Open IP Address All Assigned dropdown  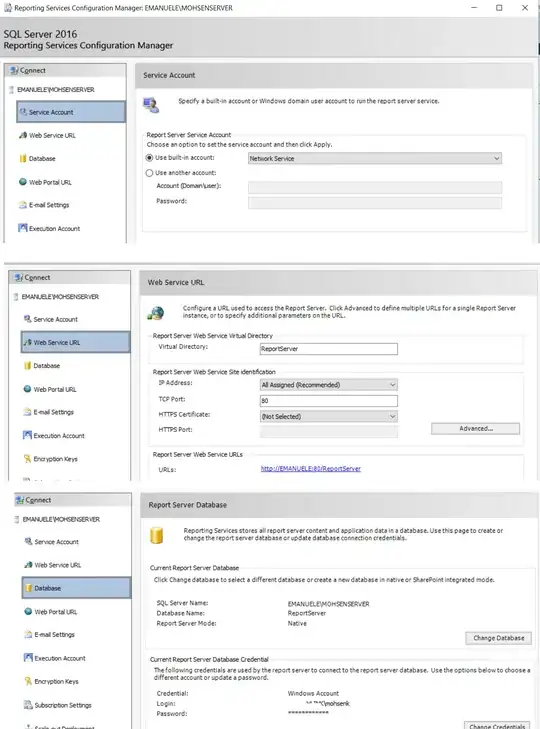click(329, 385)
